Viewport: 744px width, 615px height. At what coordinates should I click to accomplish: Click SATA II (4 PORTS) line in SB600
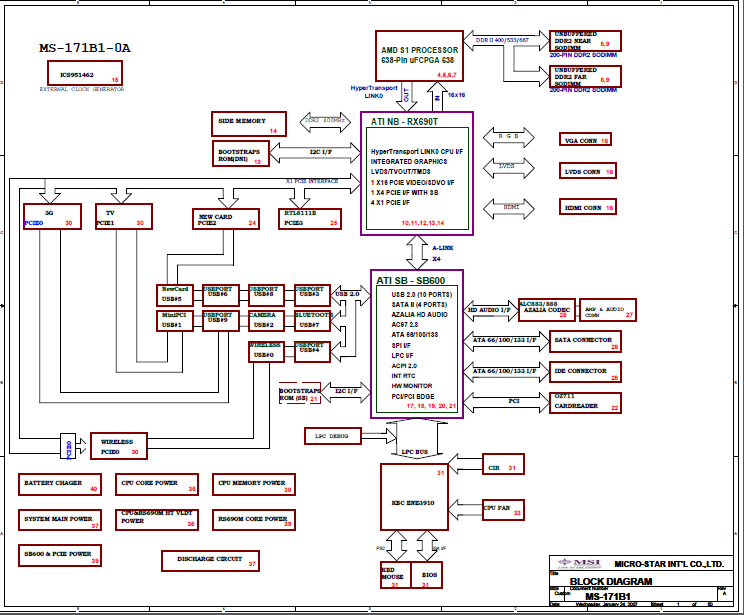(419, 305)
